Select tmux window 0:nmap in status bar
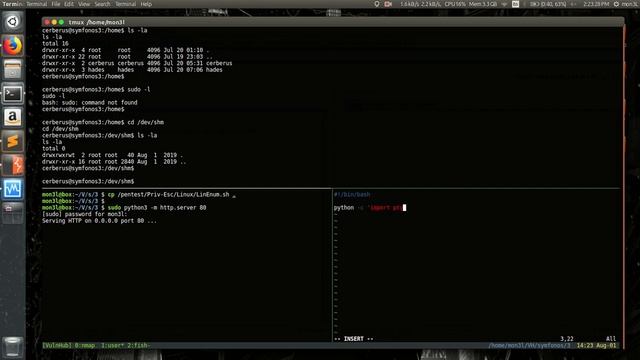Image resolution: width=640 pixels, height=360 pixels. [84, 345]
